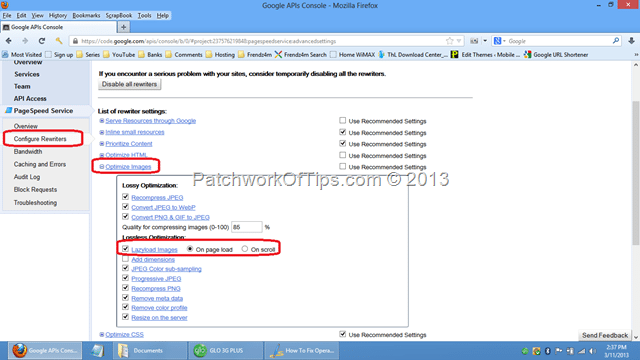Click the image quality percentage field
The image size is (640, 360).
click(x=247, y=227)
